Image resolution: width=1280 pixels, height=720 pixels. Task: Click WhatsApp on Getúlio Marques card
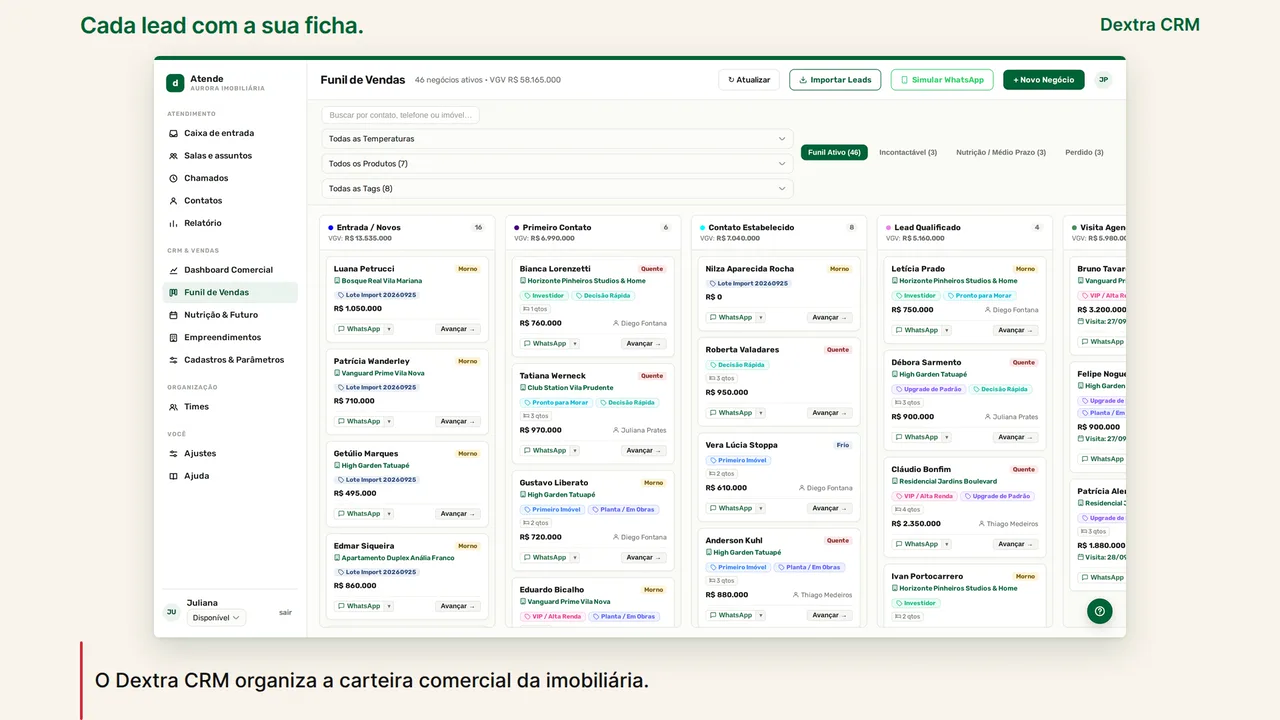[x=359, y=514]
